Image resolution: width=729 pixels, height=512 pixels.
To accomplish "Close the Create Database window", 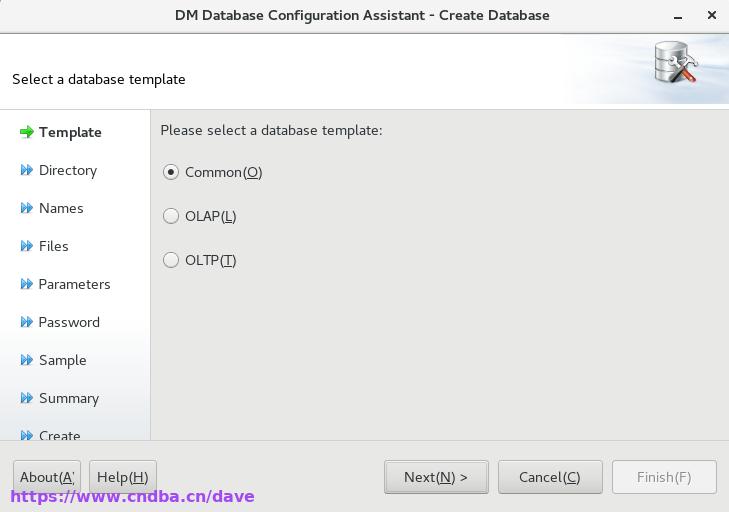I will pyautogui.click(x=711, y=15).
